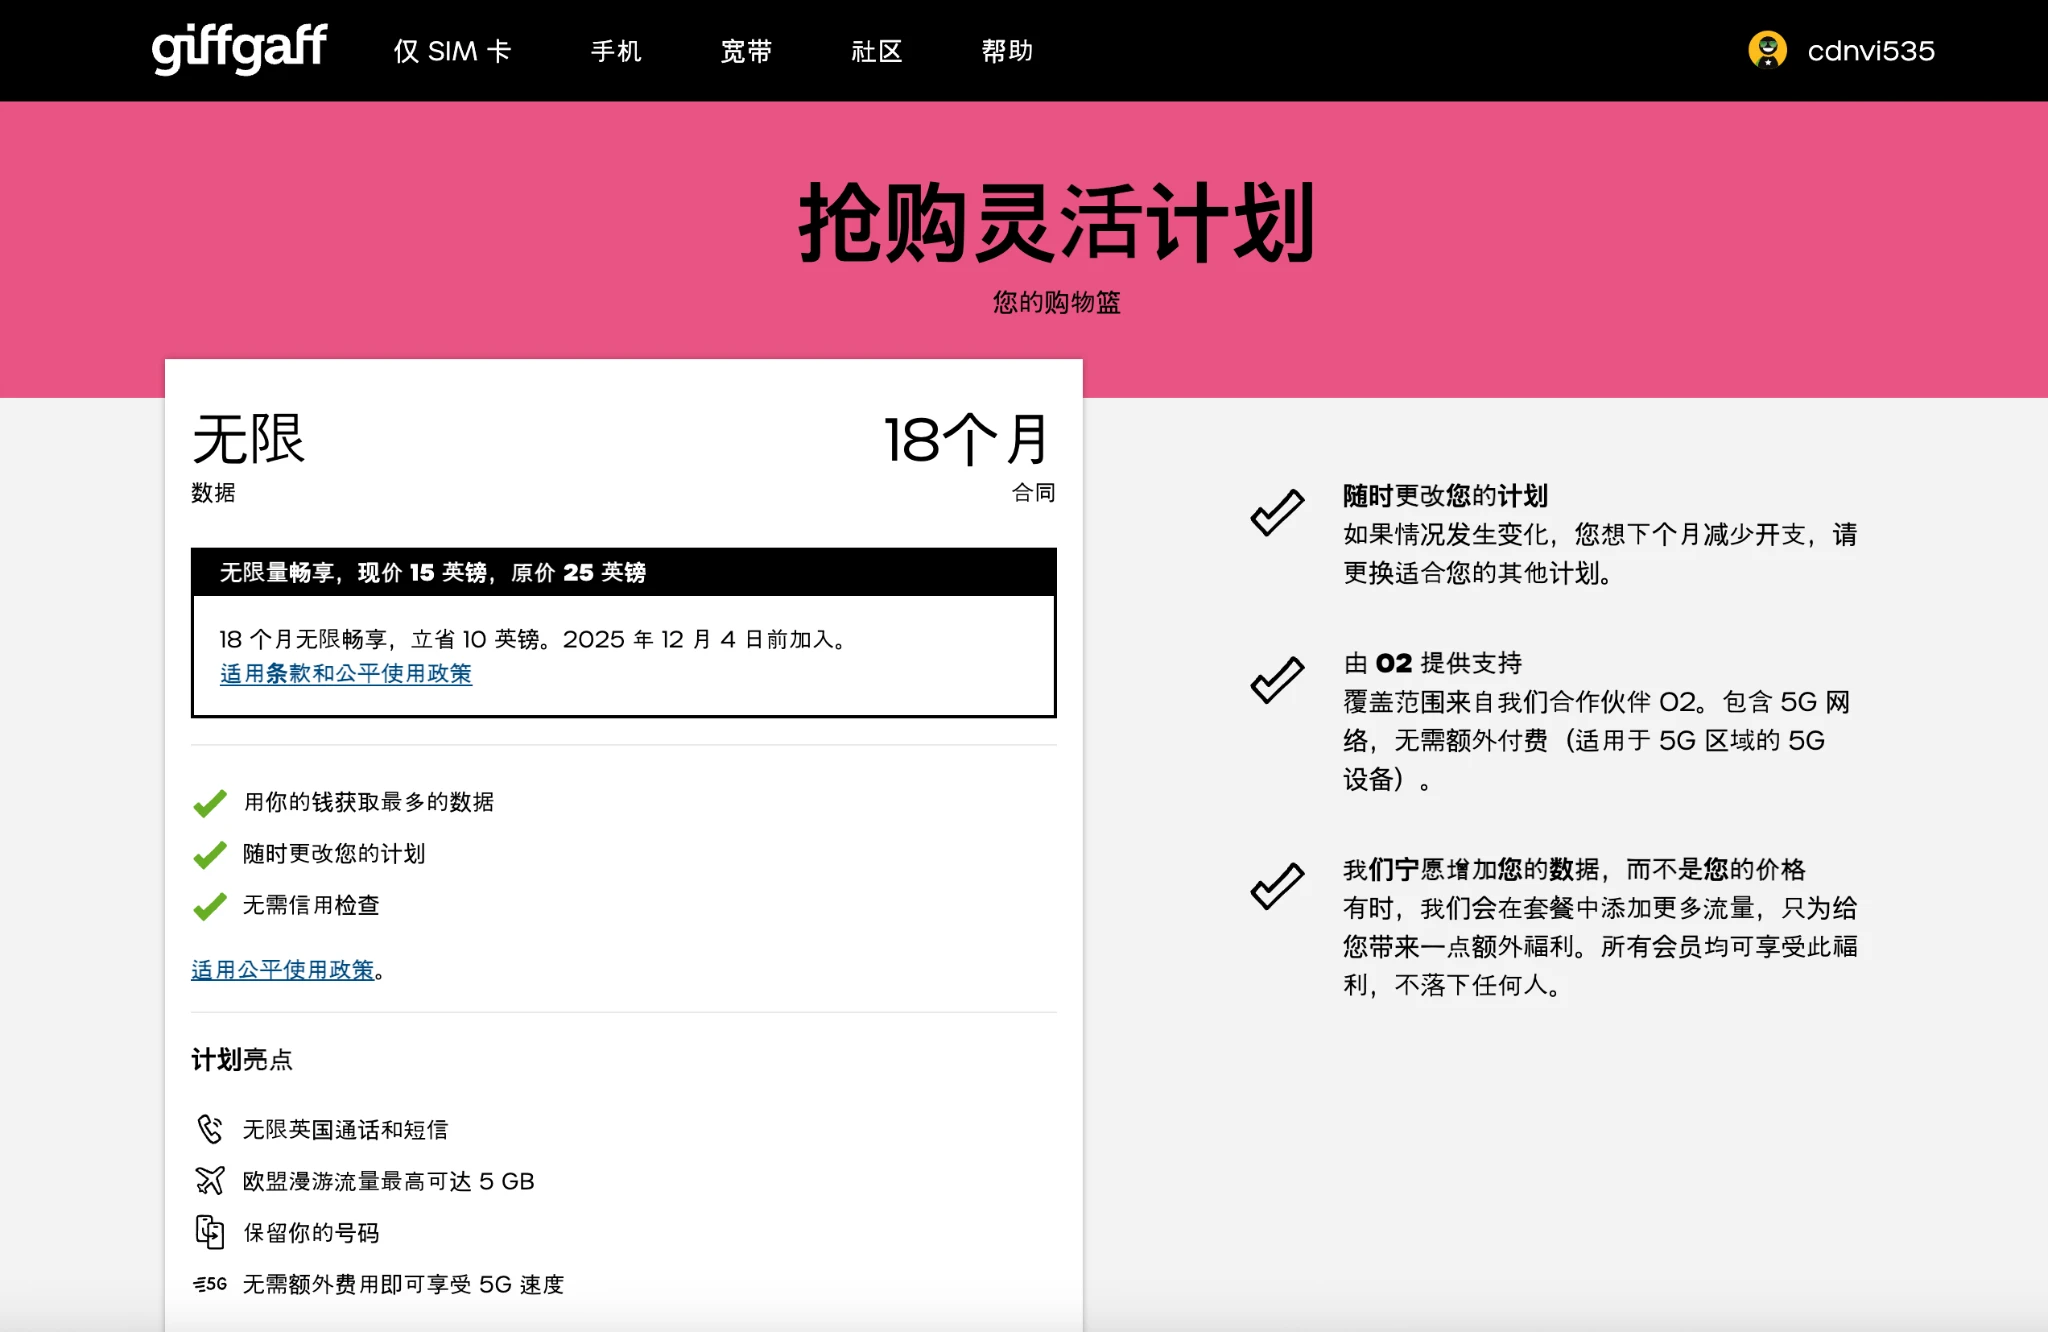
Task: Click the black offer banner 无限量畅享
Action: (623, 572)
